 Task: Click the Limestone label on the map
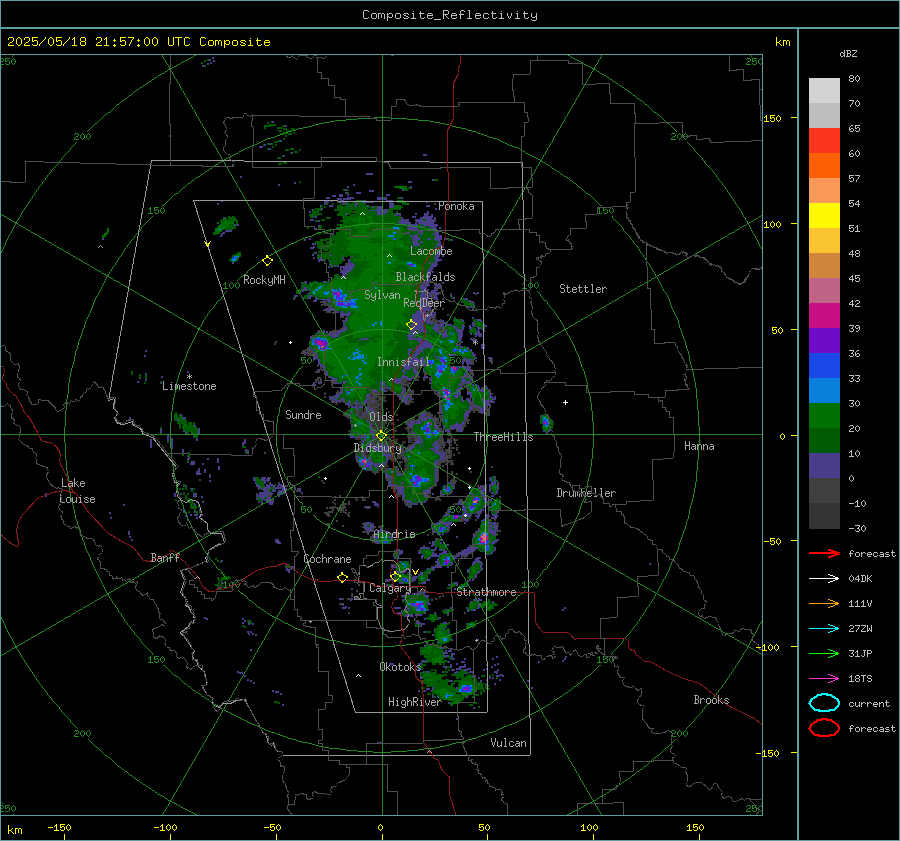pyautogui.click(x=189, y=386)
